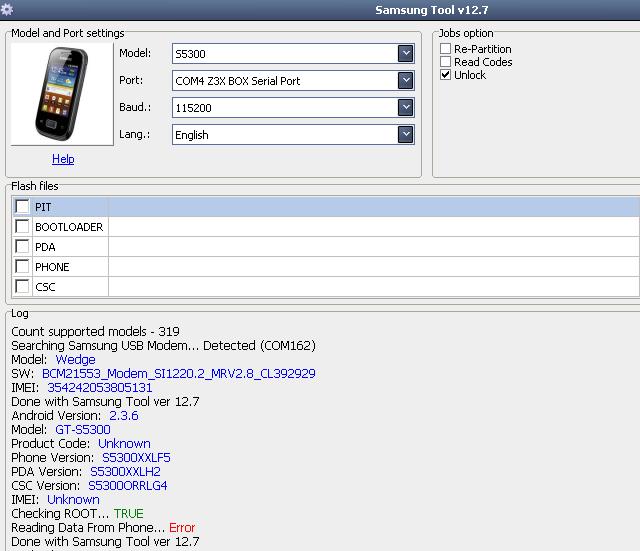This screenshot has height=551, width=640.
Task: Tick the Read Codes checkbox
Action: point(445,62)
